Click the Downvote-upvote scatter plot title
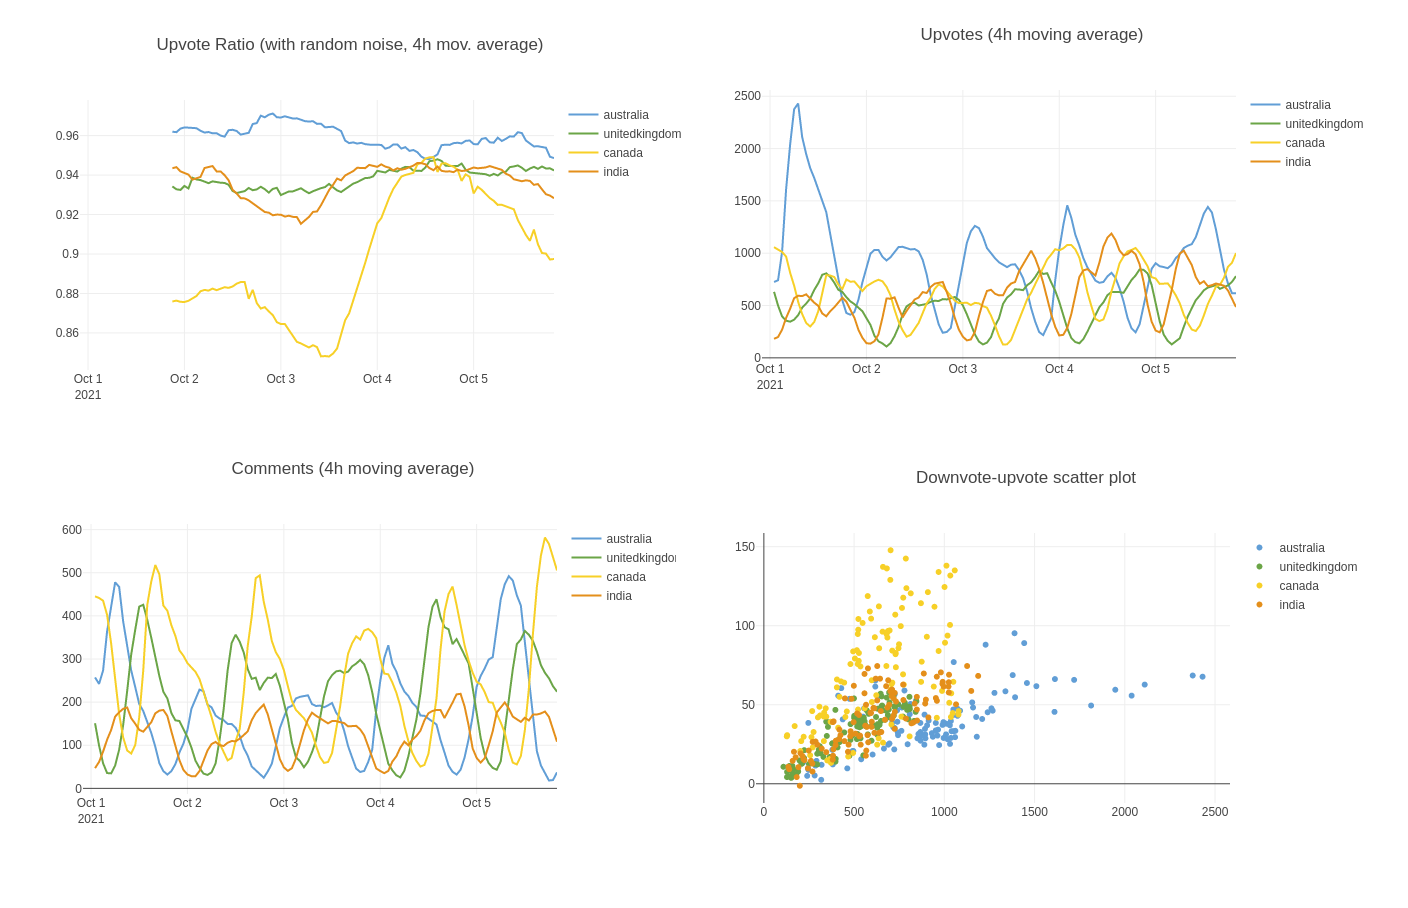Screen dimensions: 1408x908 coord(1026,478)
